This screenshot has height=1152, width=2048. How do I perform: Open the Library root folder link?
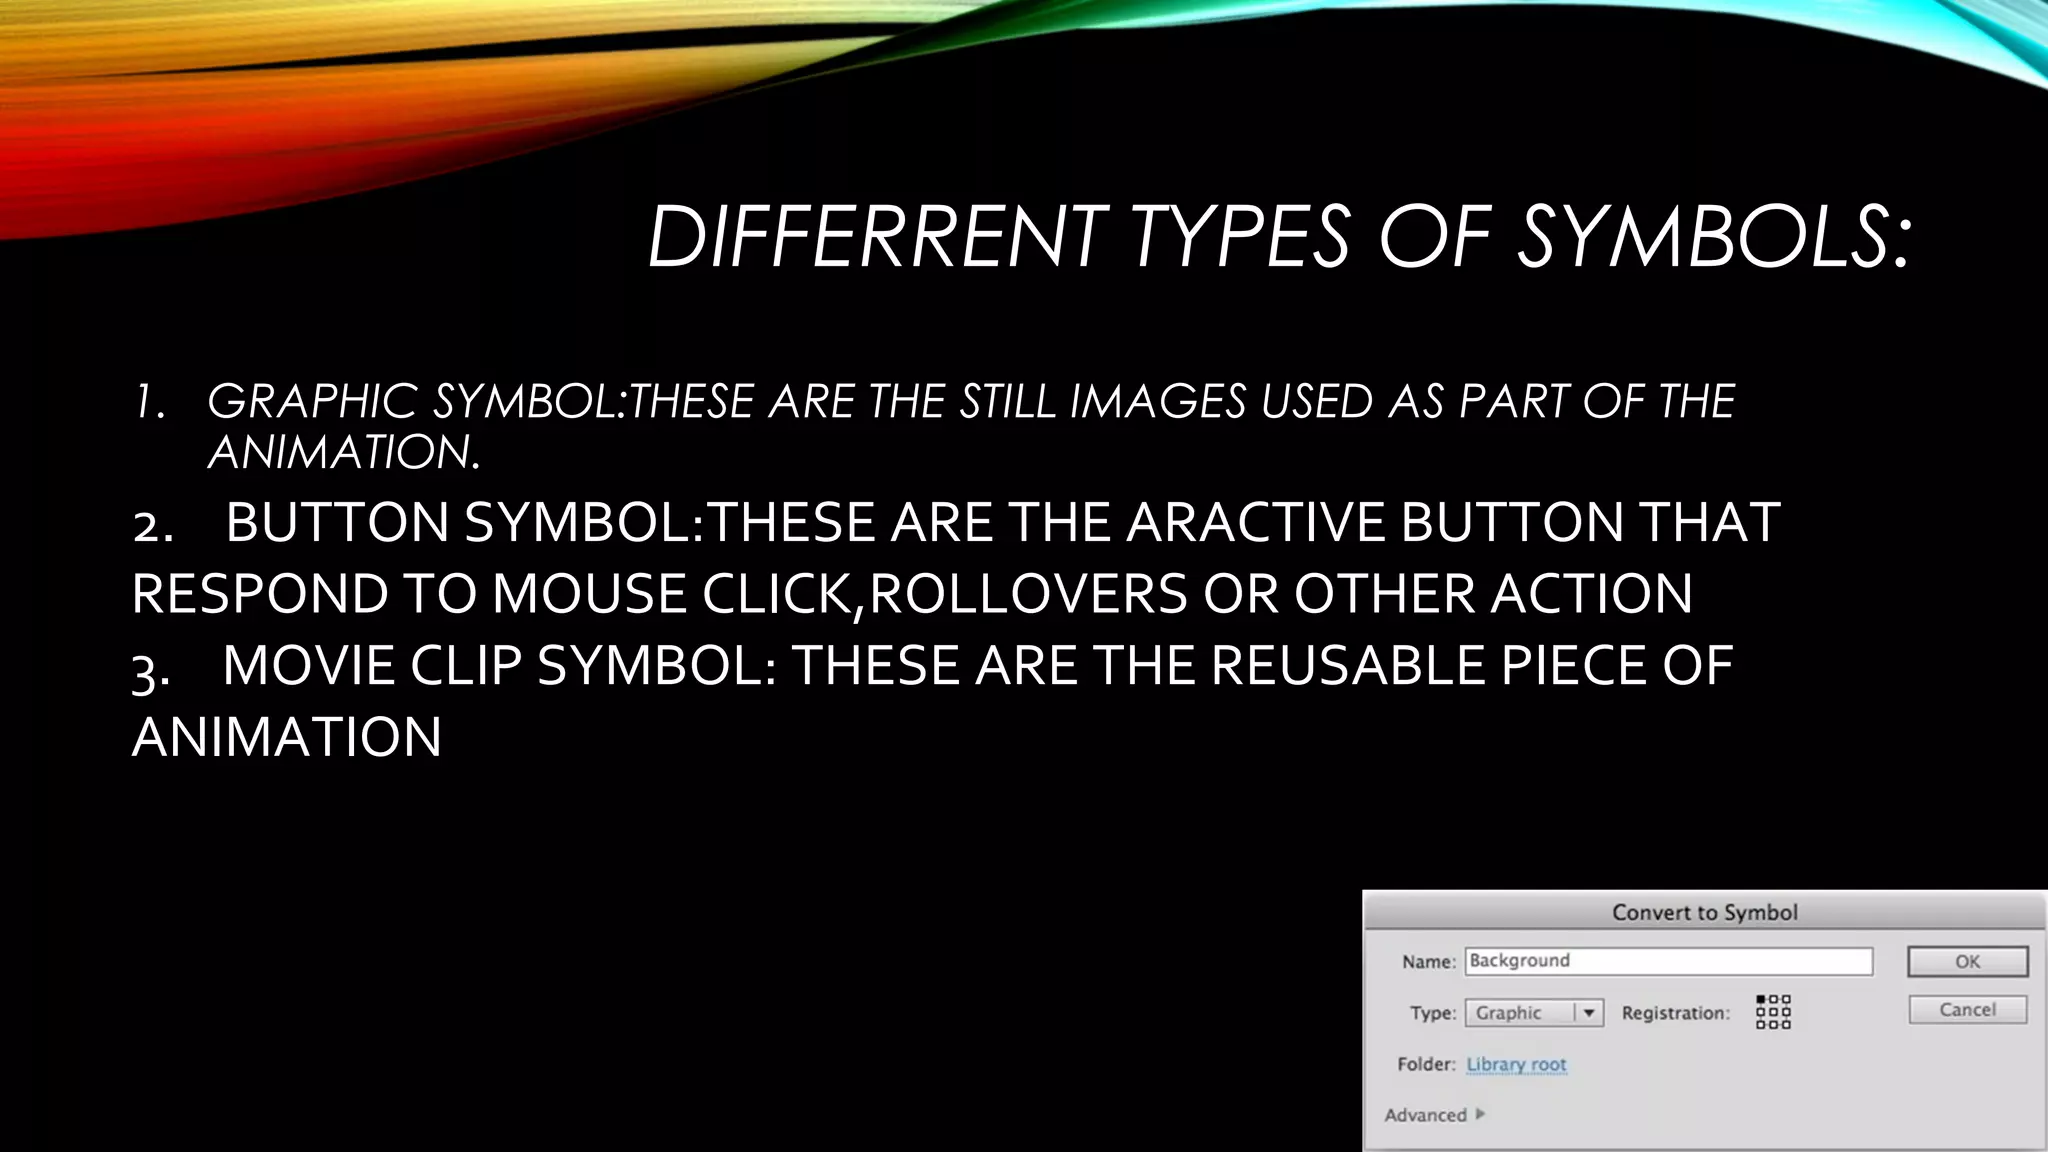pyautogui.click(x=1516, y=1064)
